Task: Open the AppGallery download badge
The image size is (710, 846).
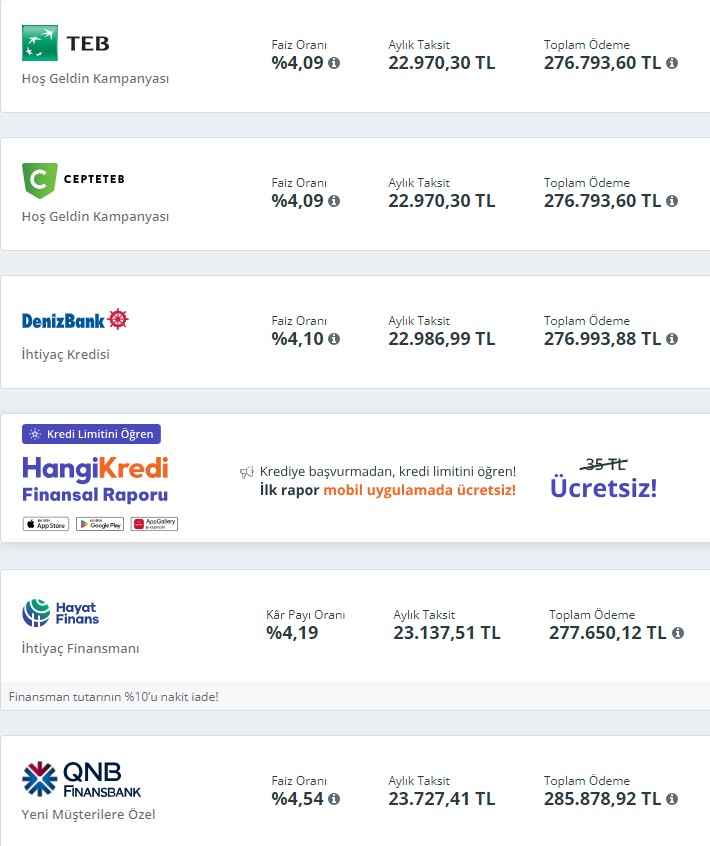Action: 154,524
